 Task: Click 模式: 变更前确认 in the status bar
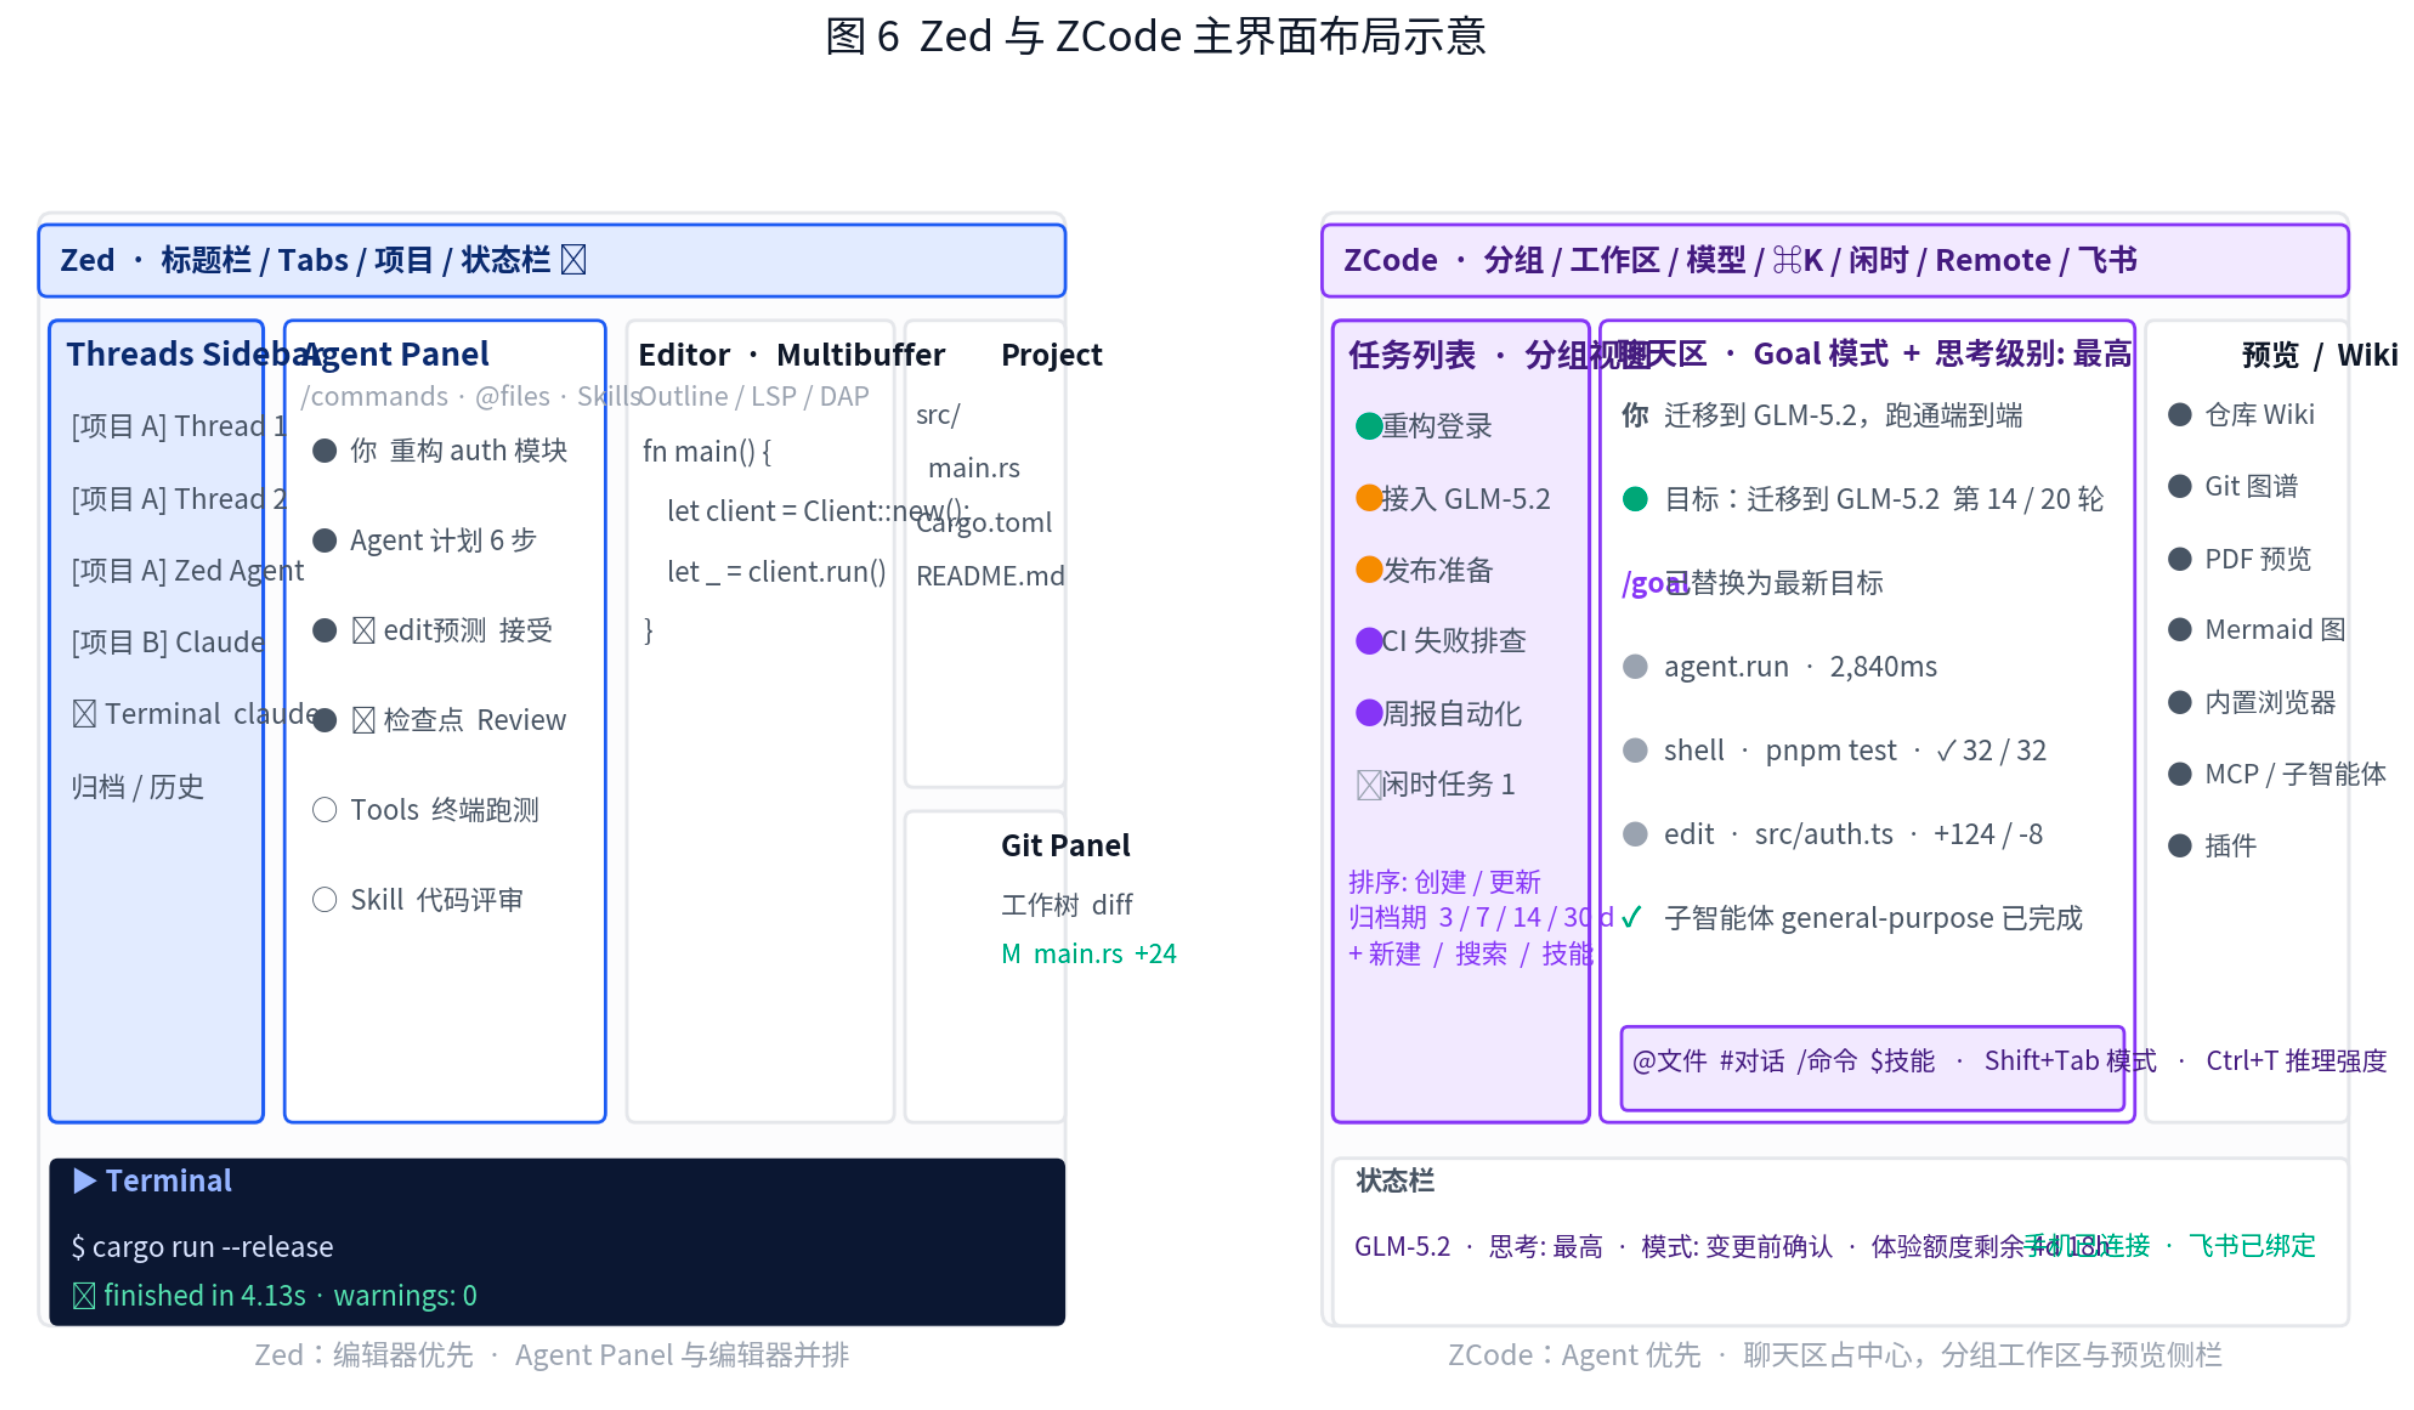click(x=1737, y=1246)
